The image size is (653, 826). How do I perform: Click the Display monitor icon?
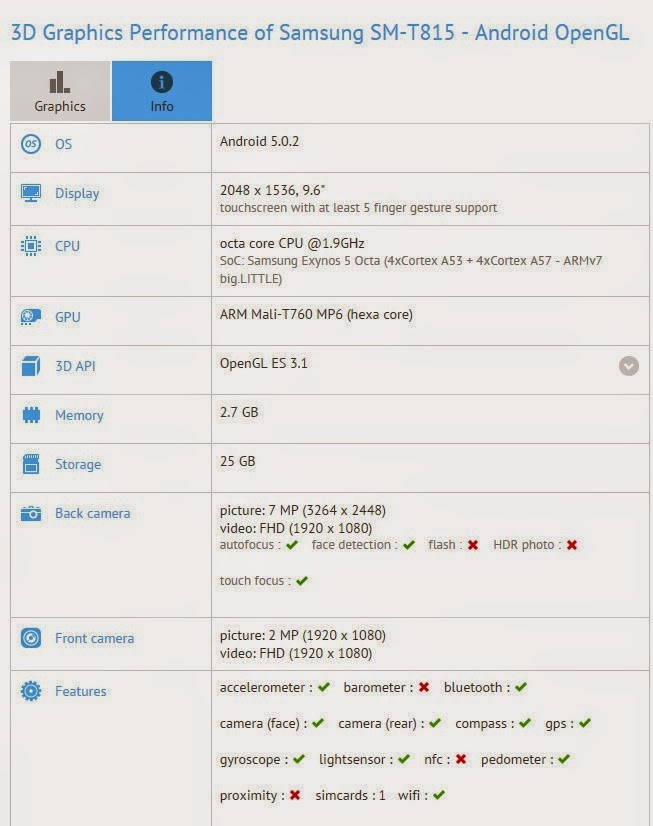(x=31, y=193)
